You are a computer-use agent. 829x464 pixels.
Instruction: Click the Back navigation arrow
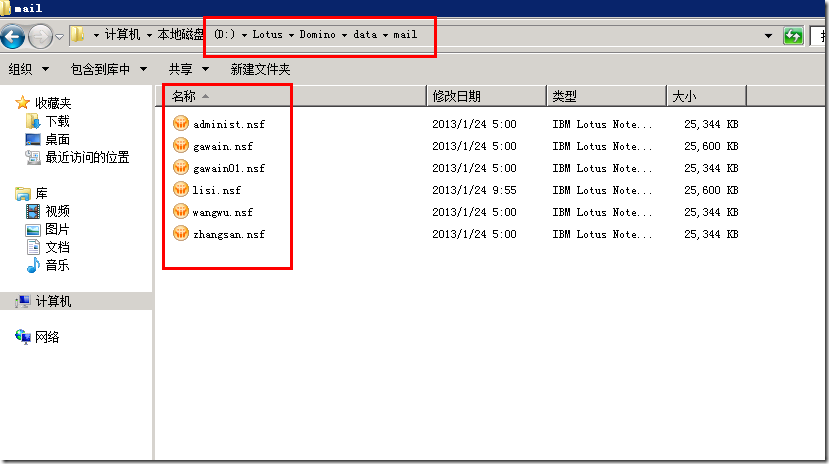pyautogui.click(x=13, y=36)
